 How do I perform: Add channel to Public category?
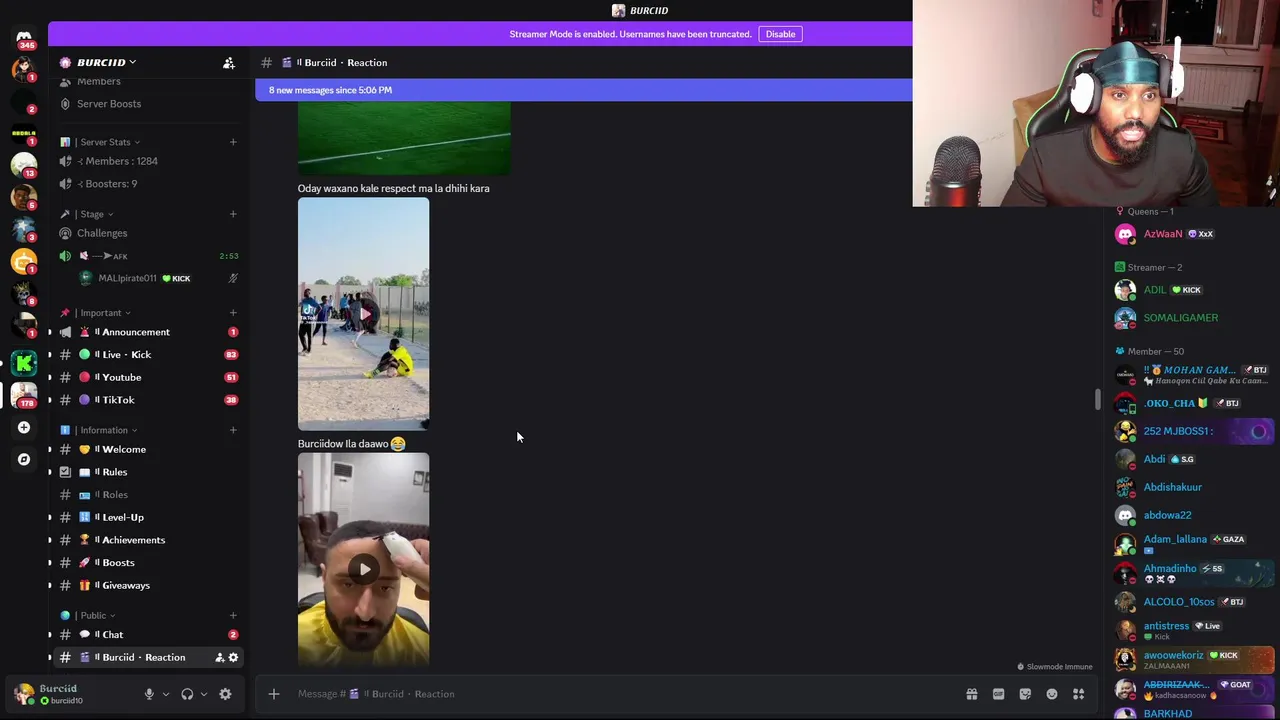233,616
